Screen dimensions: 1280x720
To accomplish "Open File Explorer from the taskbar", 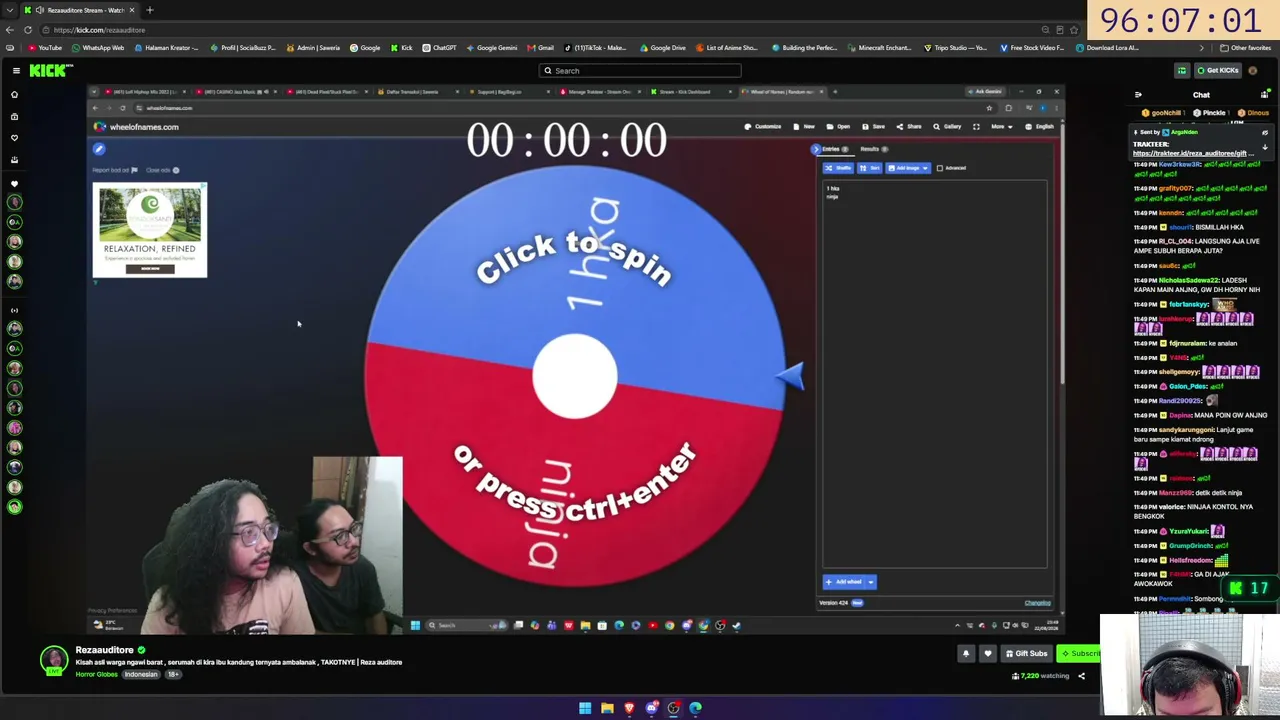I will 607,708.
